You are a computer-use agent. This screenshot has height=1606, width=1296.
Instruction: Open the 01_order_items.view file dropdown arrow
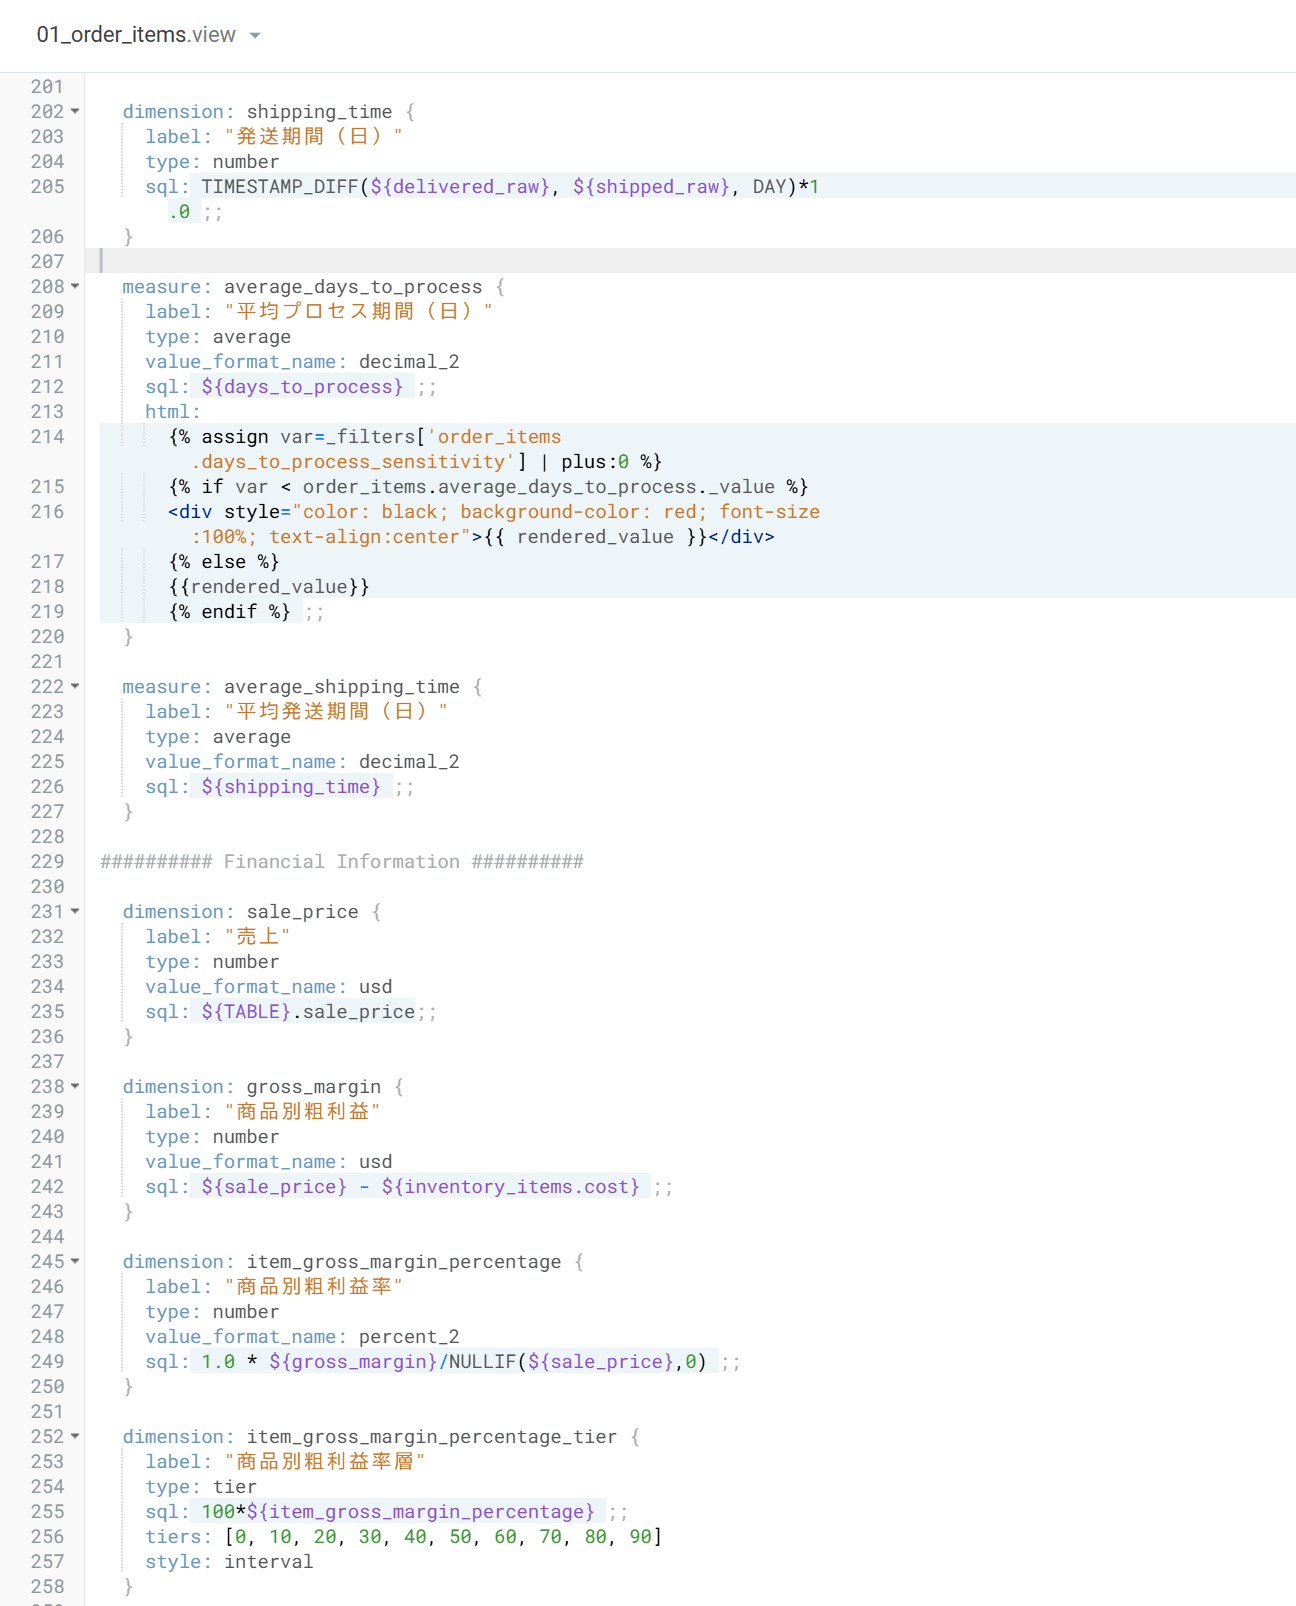[x=255, y=35]
